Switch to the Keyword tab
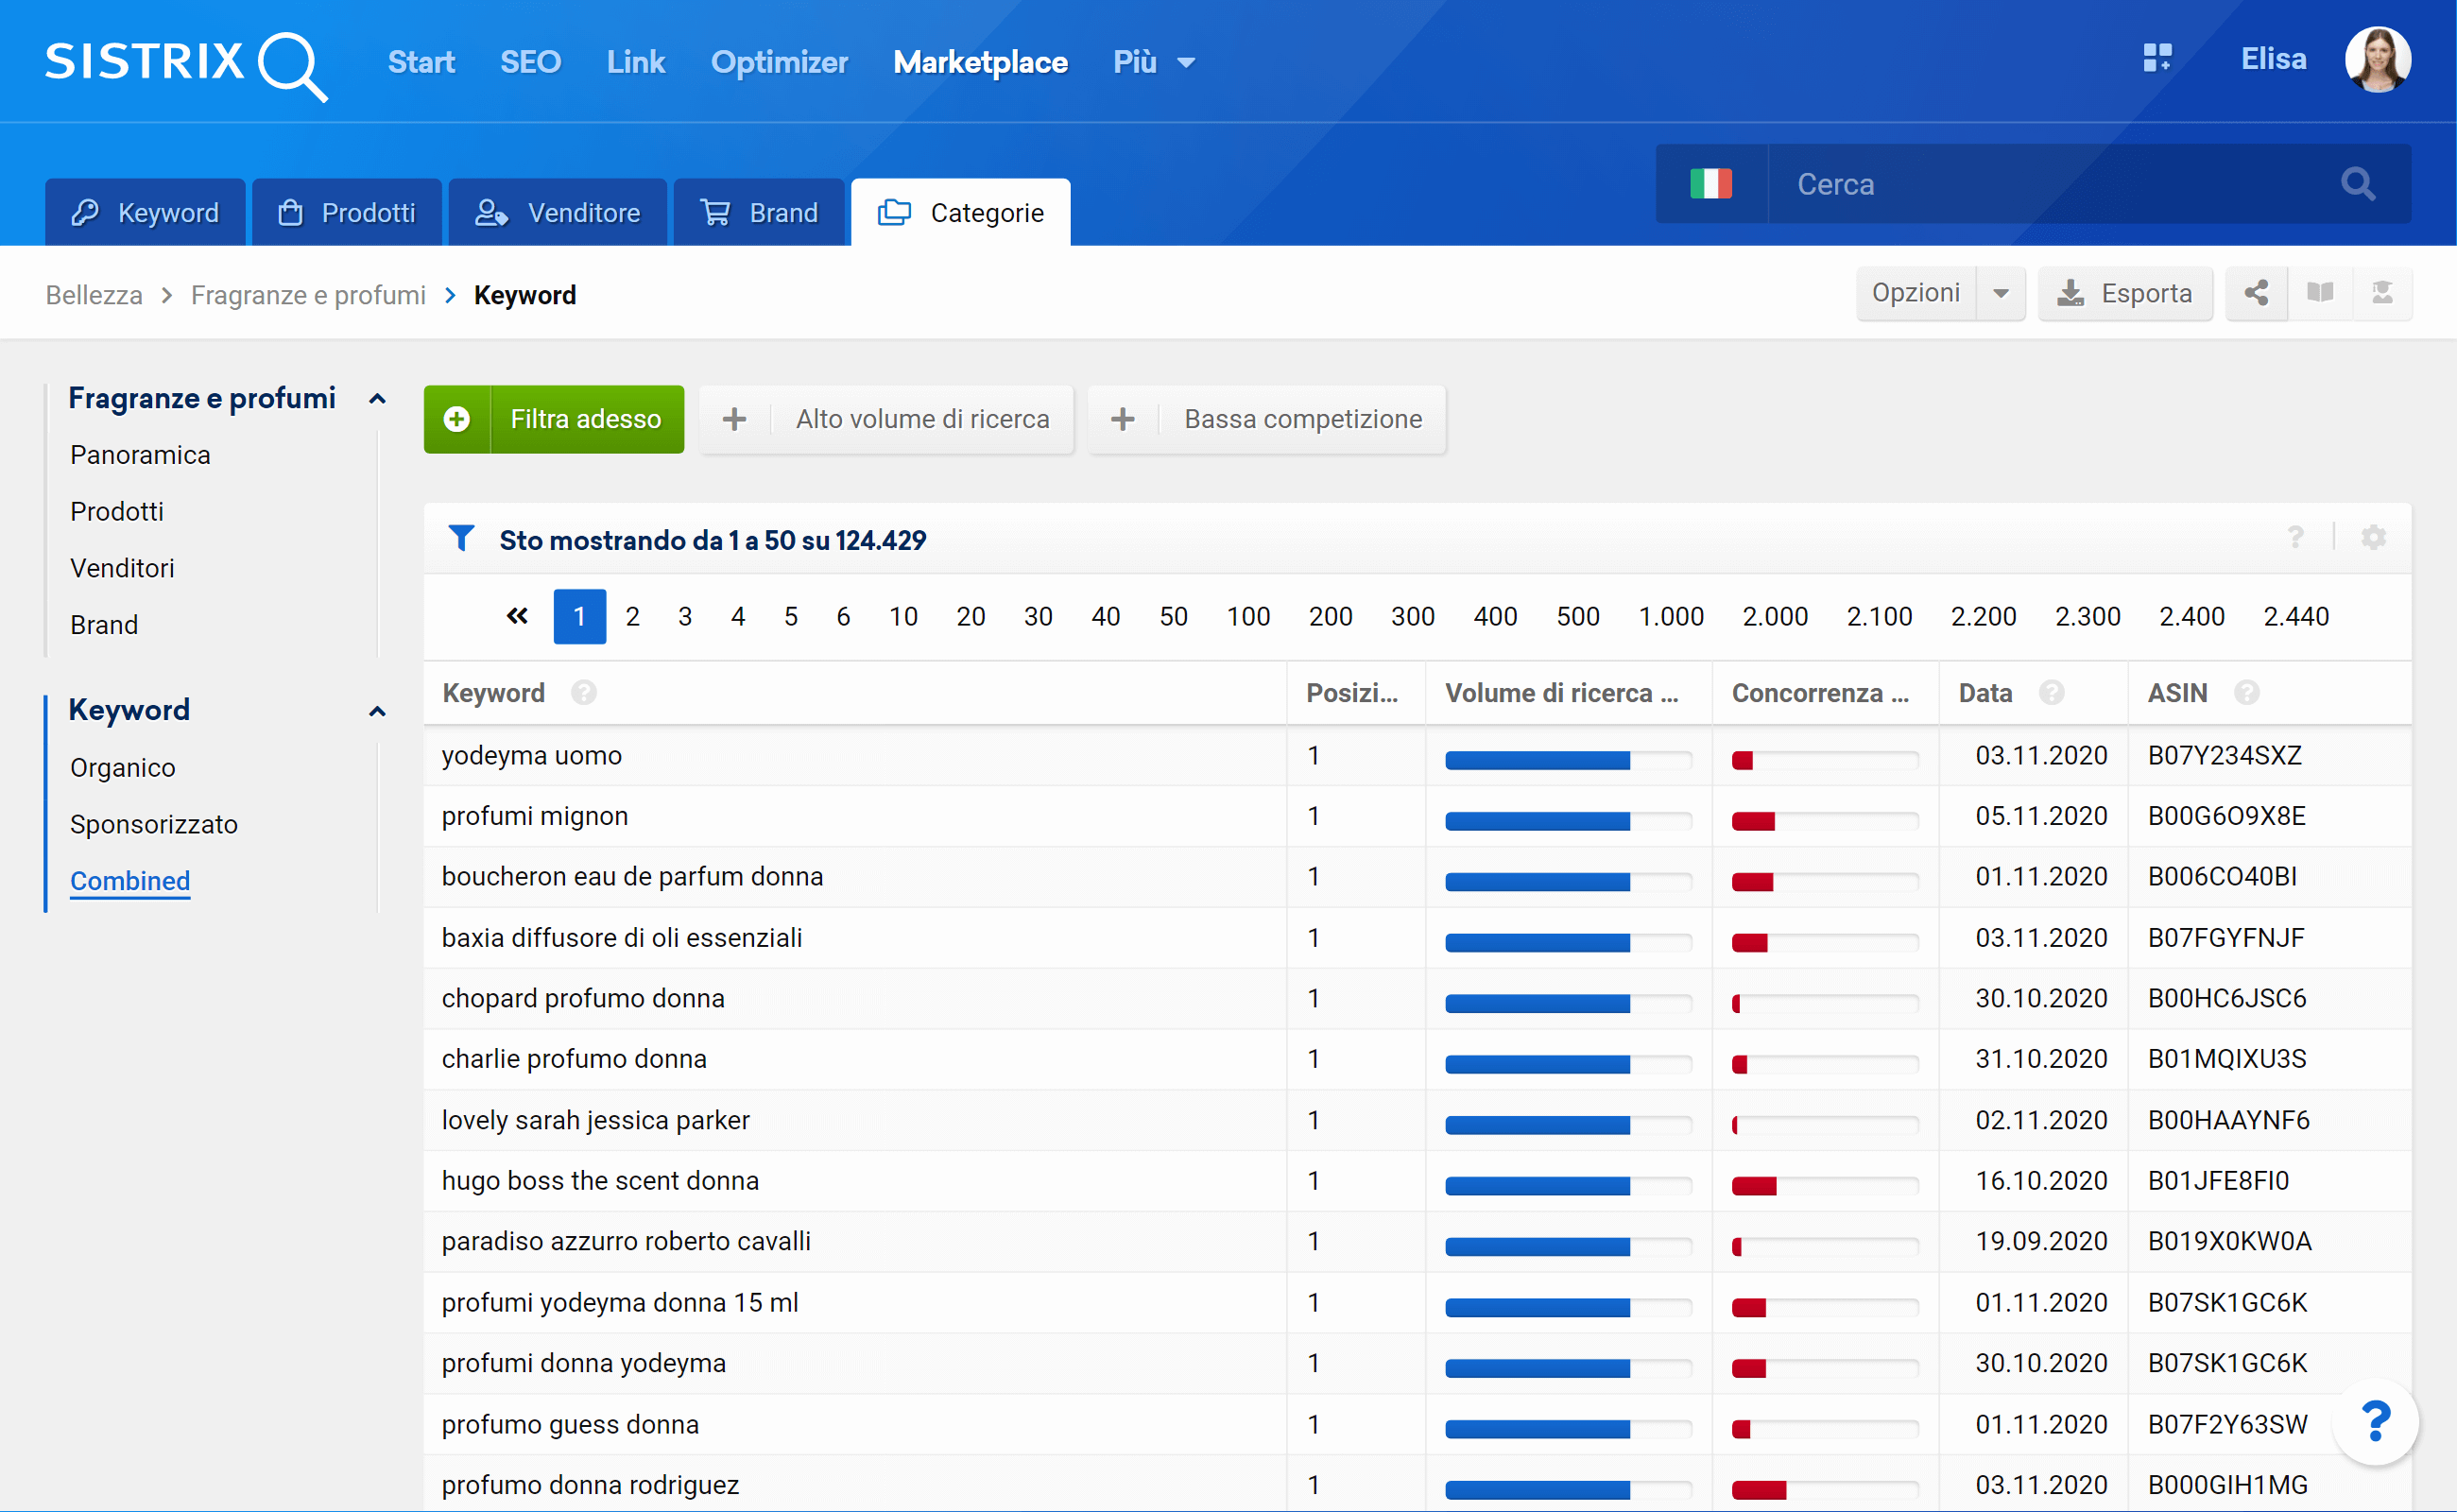Screen dimensions: 2457x1512 [145, 212]
